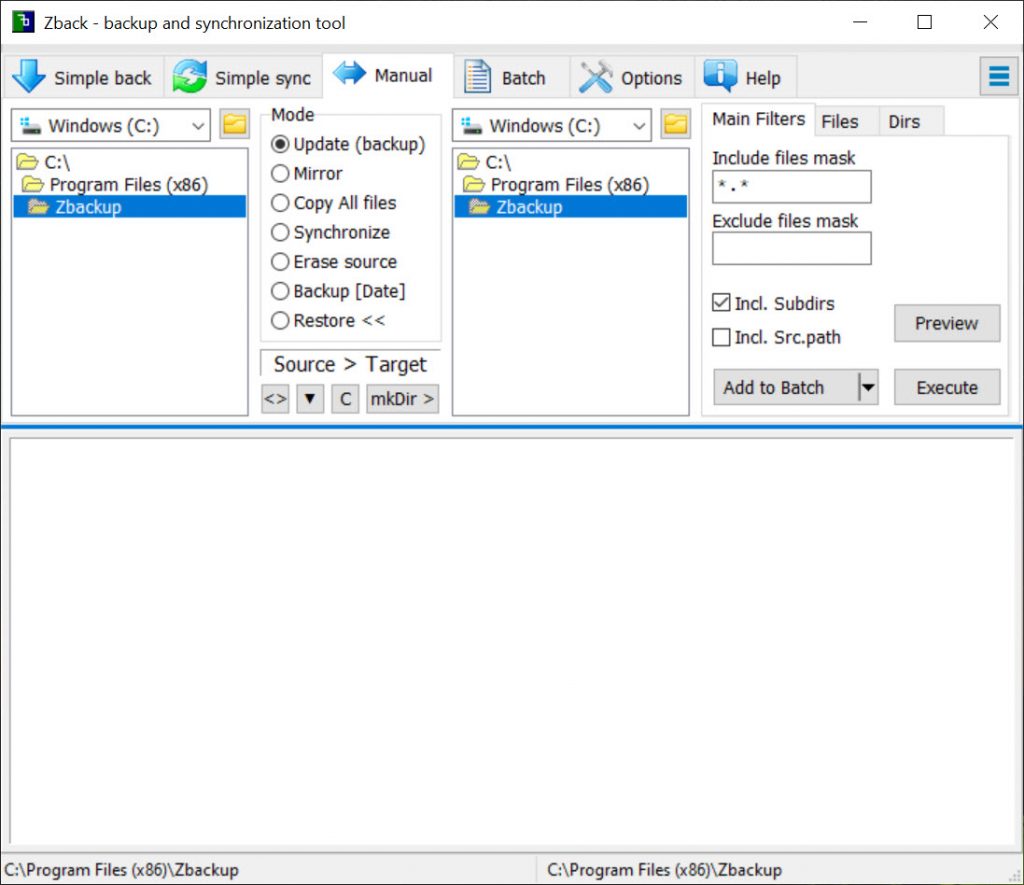This screenshot has height=885, width=1024.
Task: Click the Preview button
Action: (x=946, y=323)
